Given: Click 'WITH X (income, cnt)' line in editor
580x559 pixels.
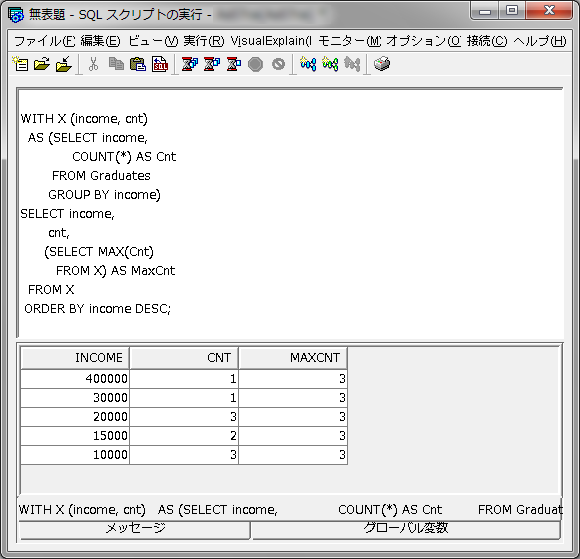Looking at the screenshot, I should pyautogui.click(x=84, y=119).
